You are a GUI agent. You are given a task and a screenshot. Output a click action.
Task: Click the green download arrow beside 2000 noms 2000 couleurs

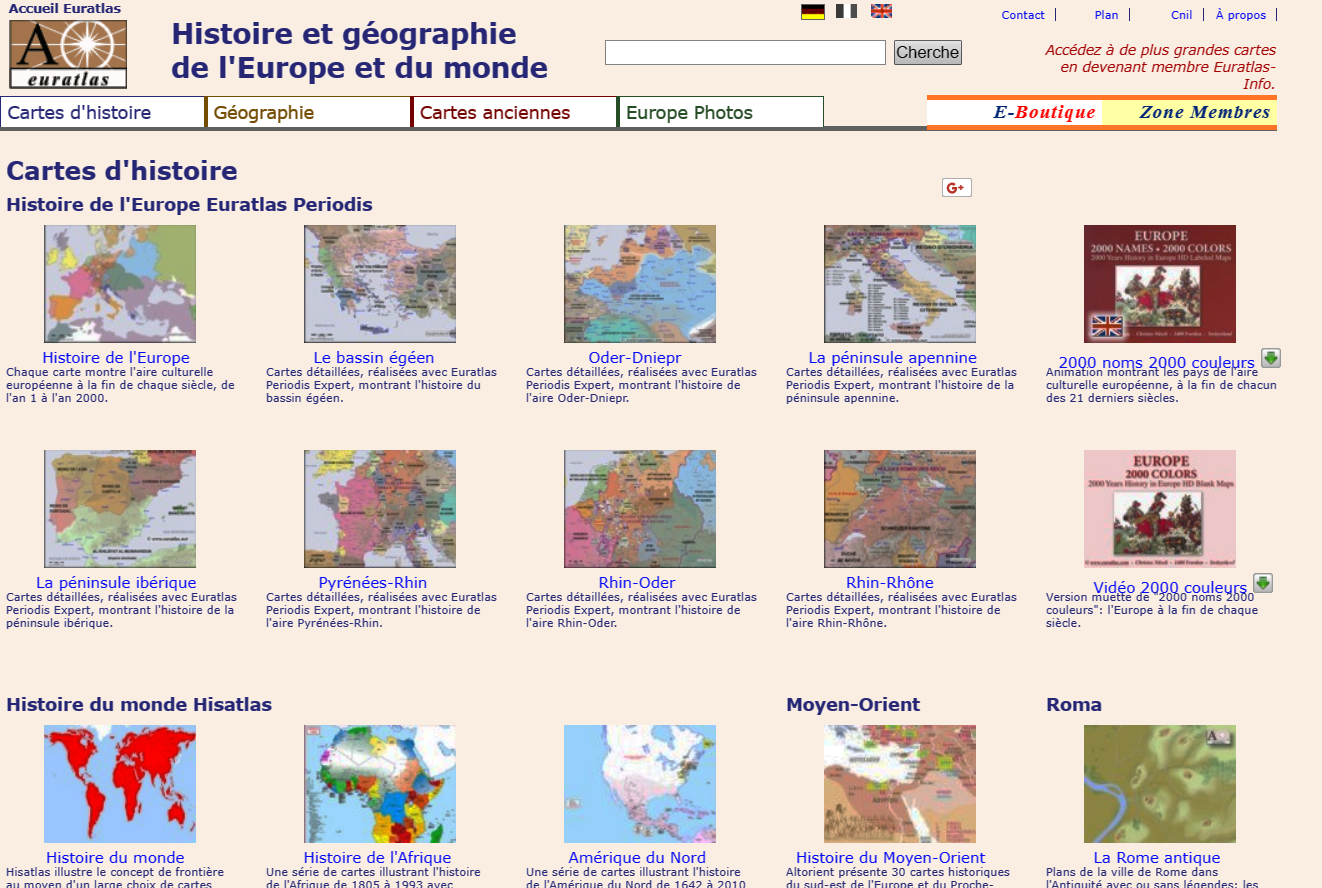1271,358
